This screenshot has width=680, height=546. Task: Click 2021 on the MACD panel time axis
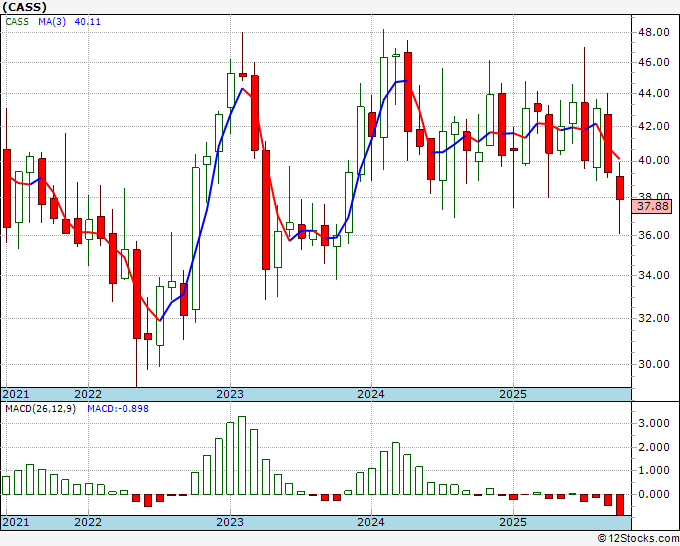point(16,522)
